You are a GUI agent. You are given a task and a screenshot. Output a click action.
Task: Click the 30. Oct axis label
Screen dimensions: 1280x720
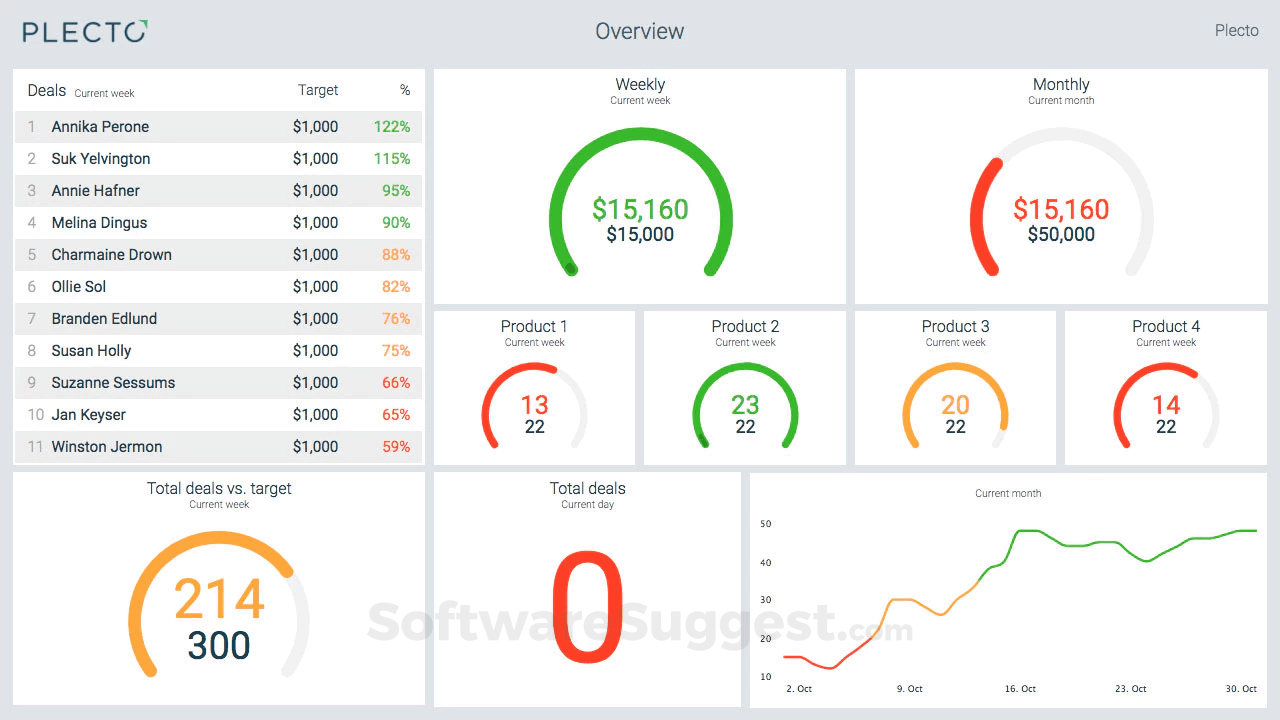coord(1240,689)
